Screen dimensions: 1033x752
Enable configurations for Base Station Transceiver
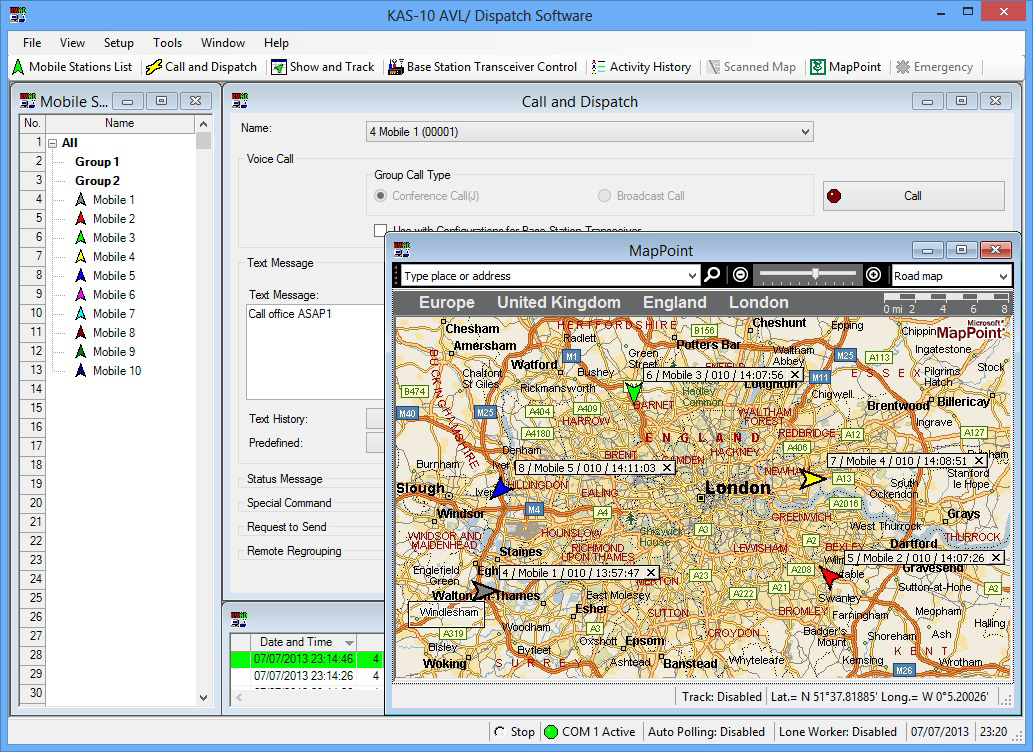(x=379, y=229)
